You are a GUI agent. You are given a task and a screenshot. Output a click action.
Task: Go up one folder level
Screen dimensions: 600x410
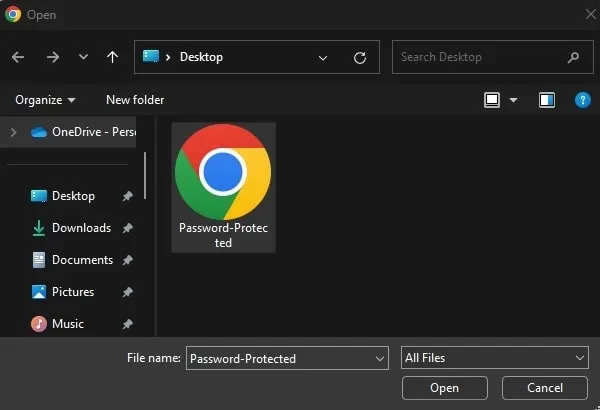(112, 57)
